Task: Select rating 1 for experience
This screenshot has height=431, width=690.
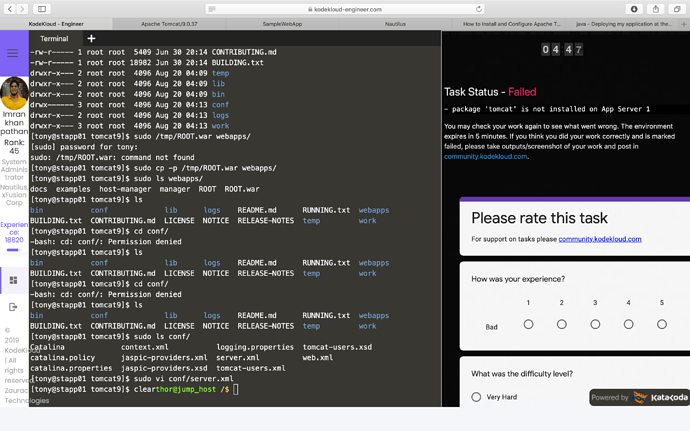Action: [x=528, y=324]
